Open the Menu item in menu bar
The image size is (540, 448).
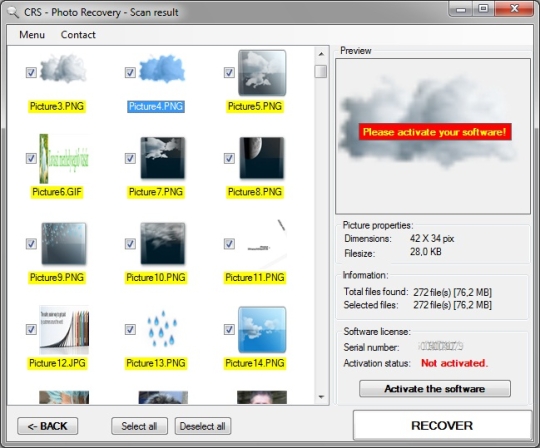(32, 34)
